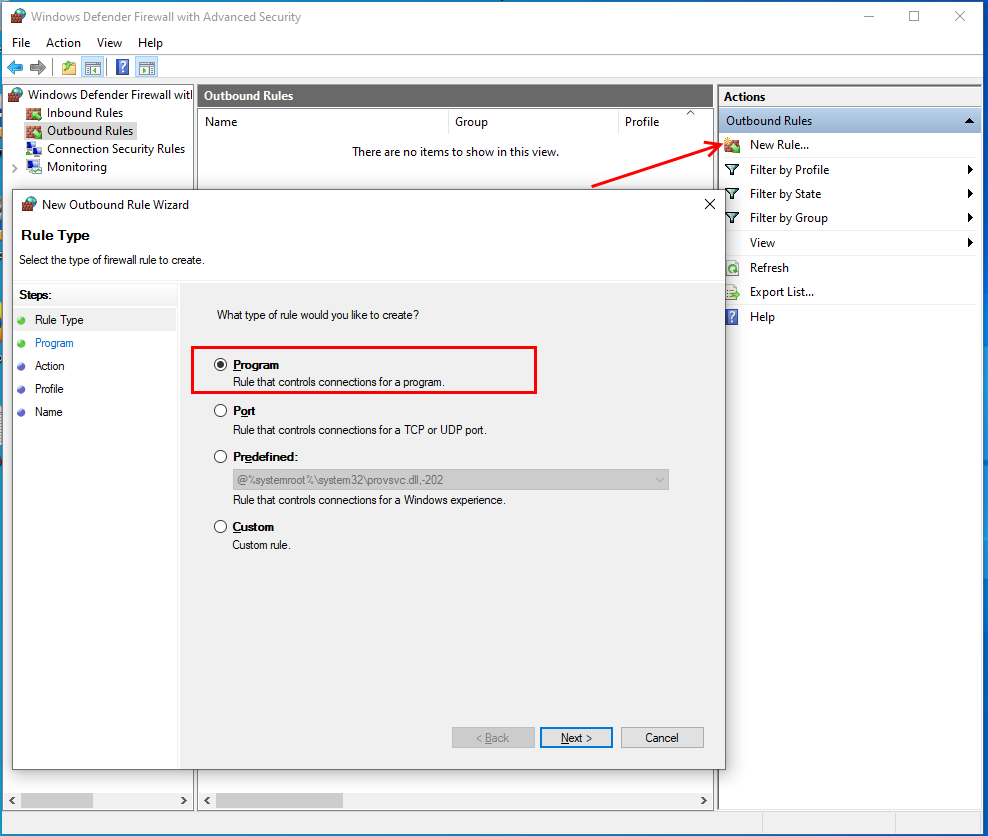Click the Filter by Profile funnel icon
The height and width of the screenshot is (836, 988).
(732, 170)
